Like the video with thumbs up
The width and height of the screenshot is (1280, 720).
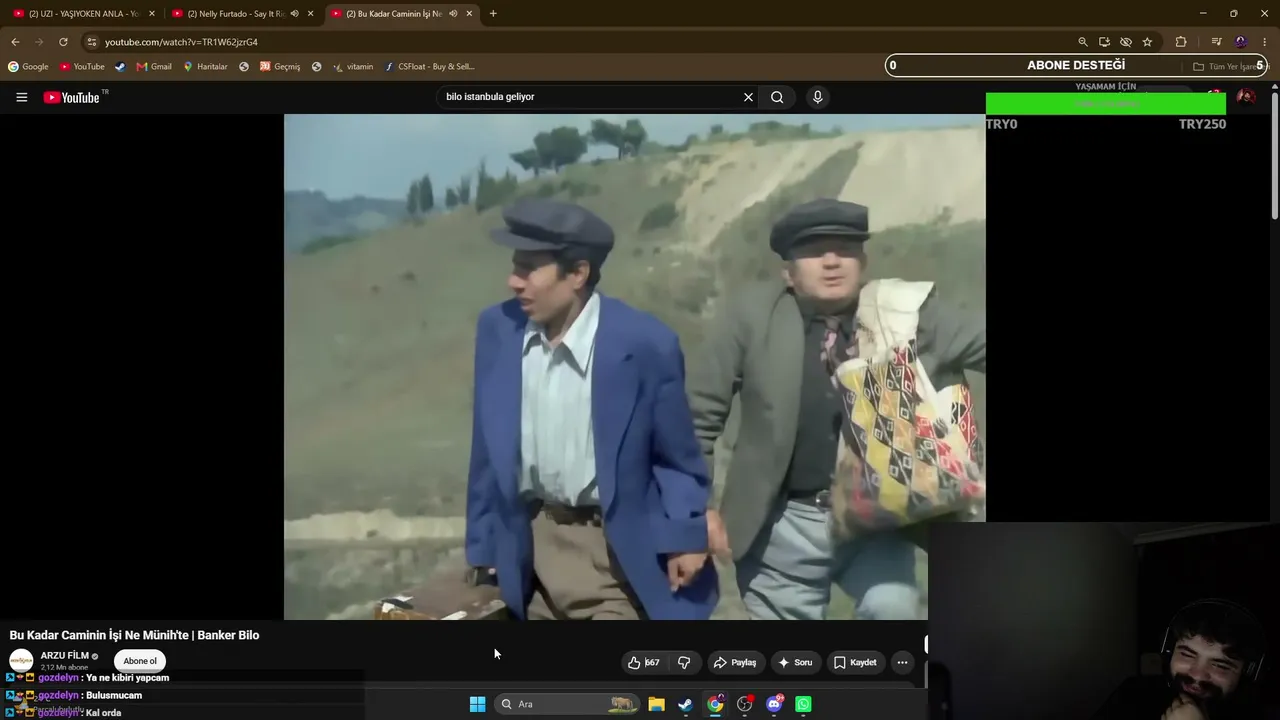pos(644,662)
